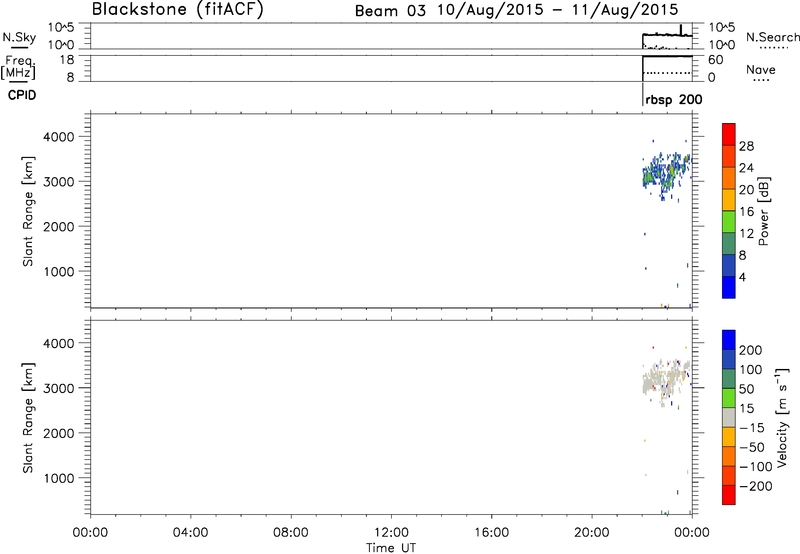
Task: Click the 'Blackstone (fitACF)' title text
Action: pyautogui.click(x=178, y=10)
